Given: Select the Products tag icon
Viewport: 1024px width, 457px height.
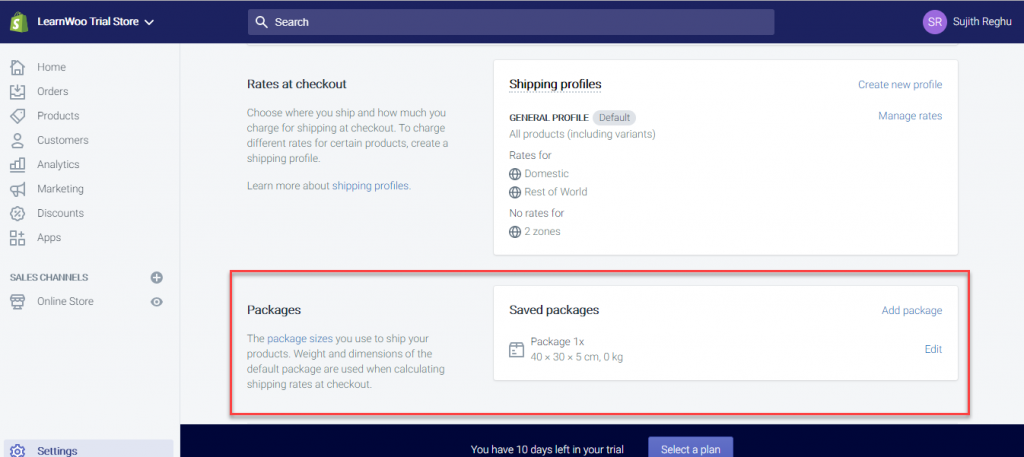Looking at the screenshot, I should 18,116.
